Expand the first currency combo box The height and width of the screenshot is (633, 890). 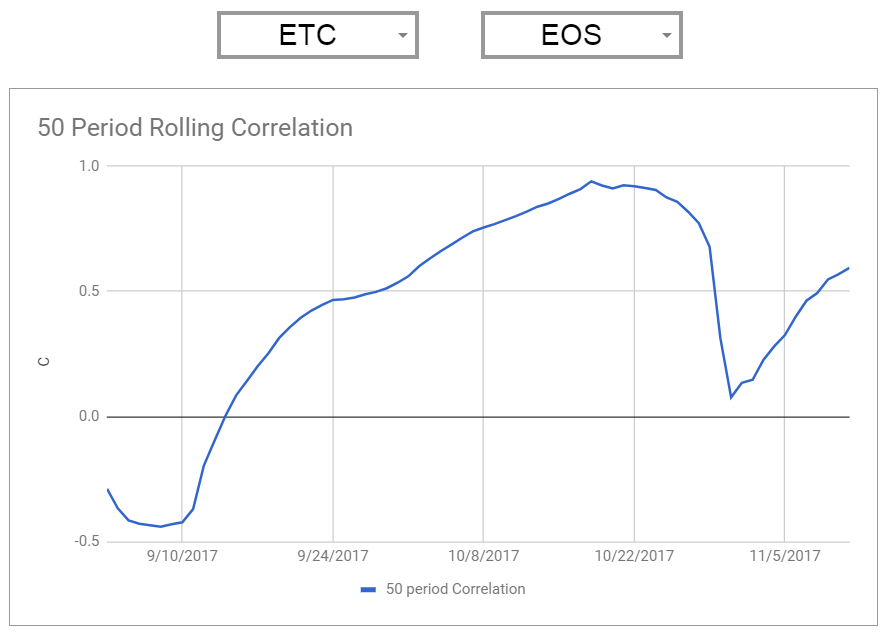(x=317, y=35)
